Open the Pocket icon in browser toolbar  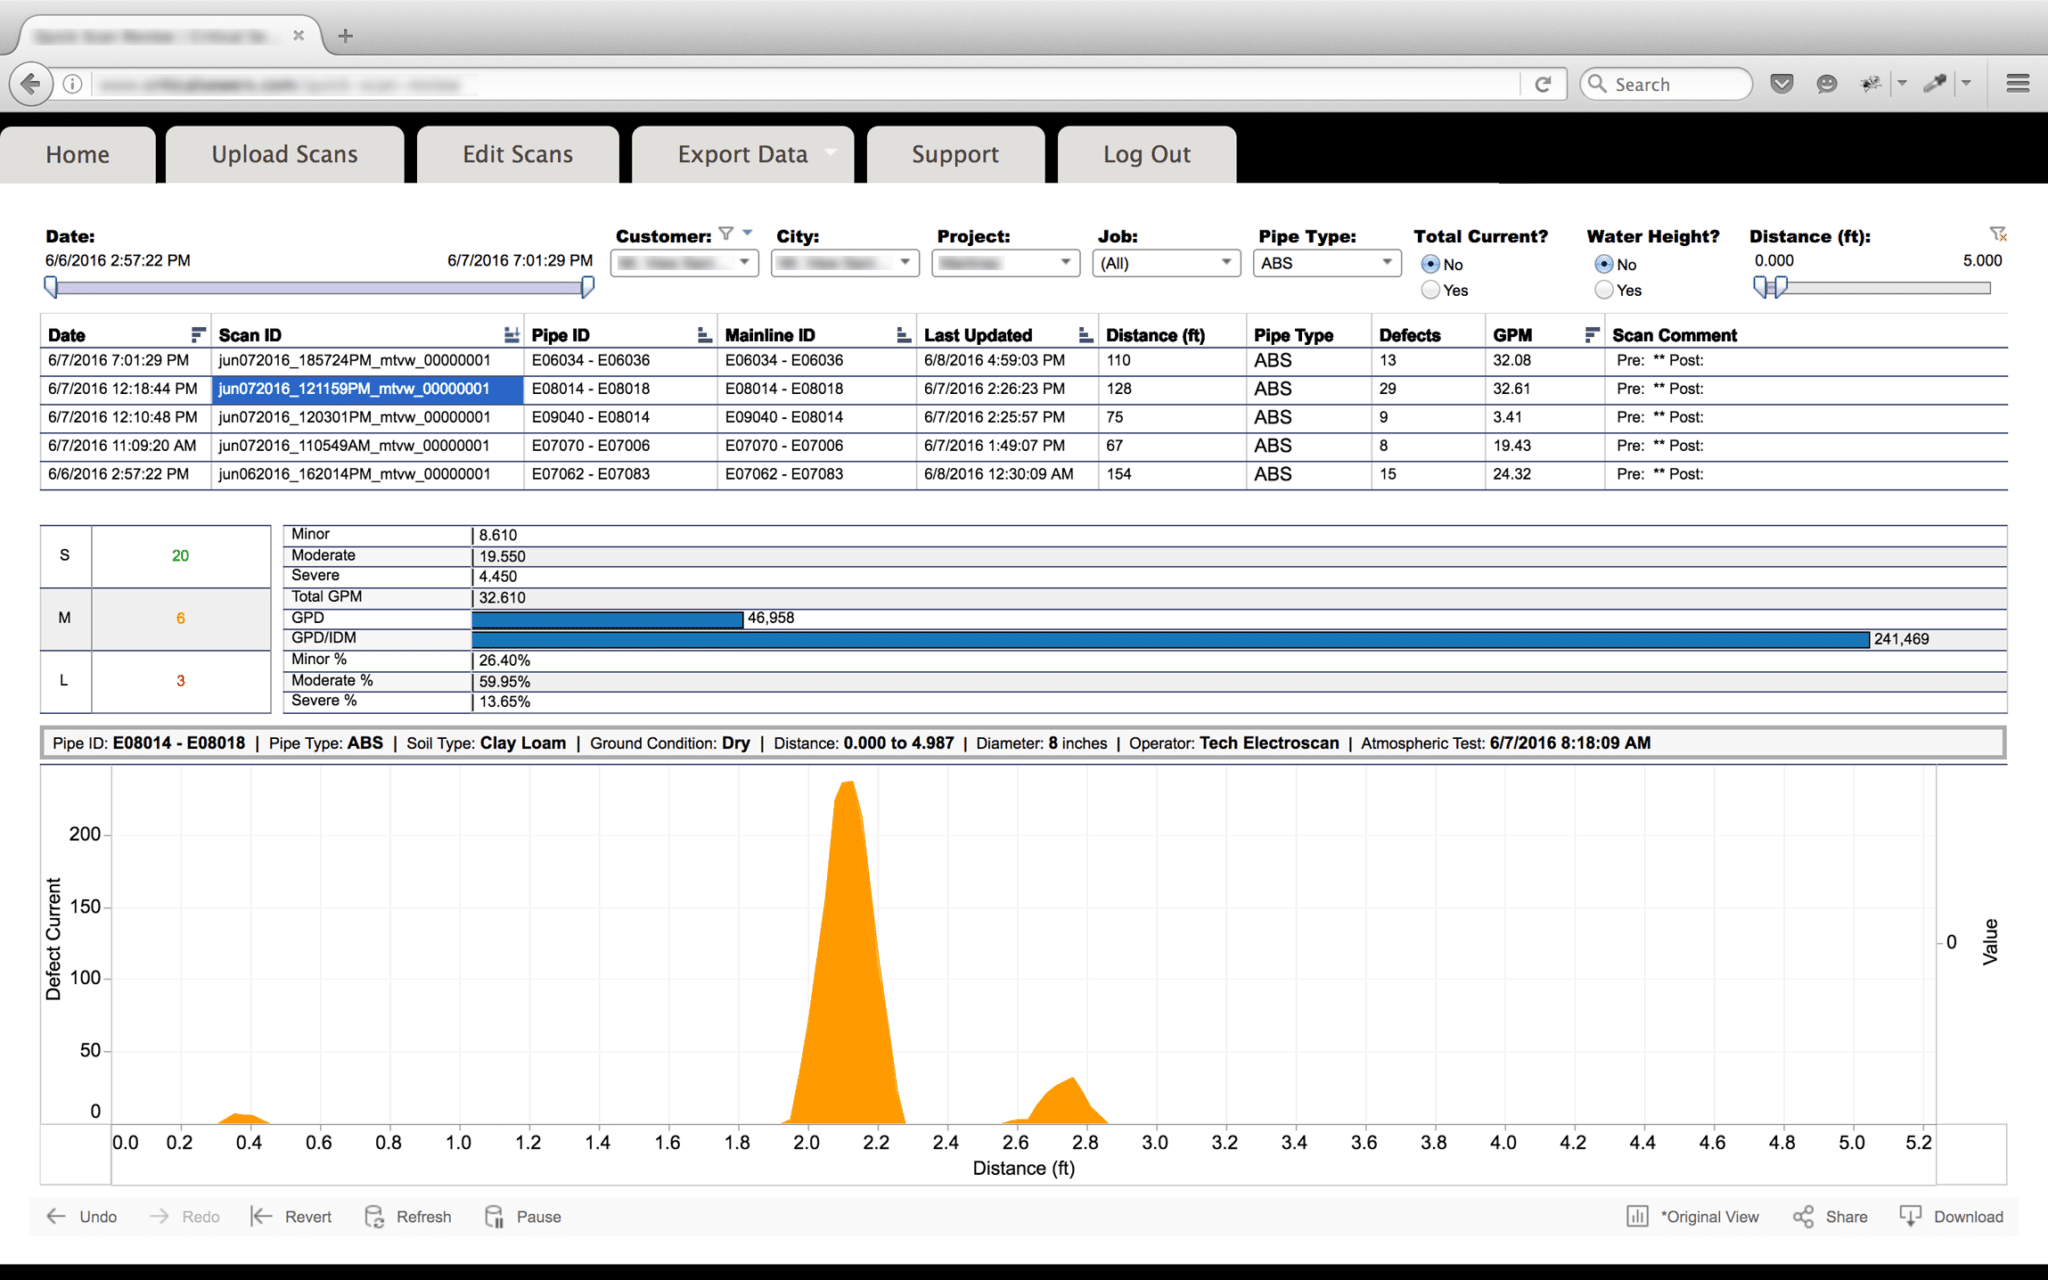coord(1782,84)
